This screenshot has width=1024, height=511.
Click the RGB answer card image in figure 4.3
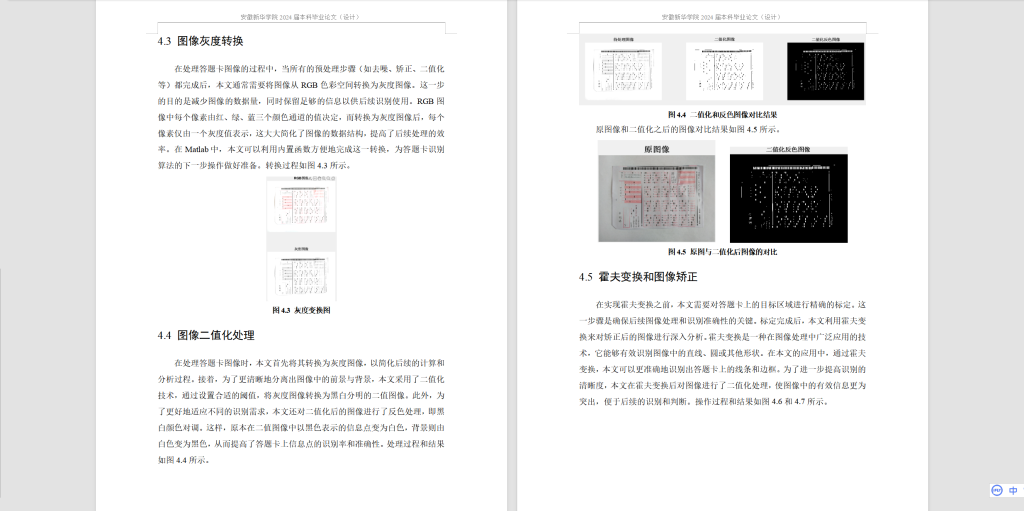301,206
